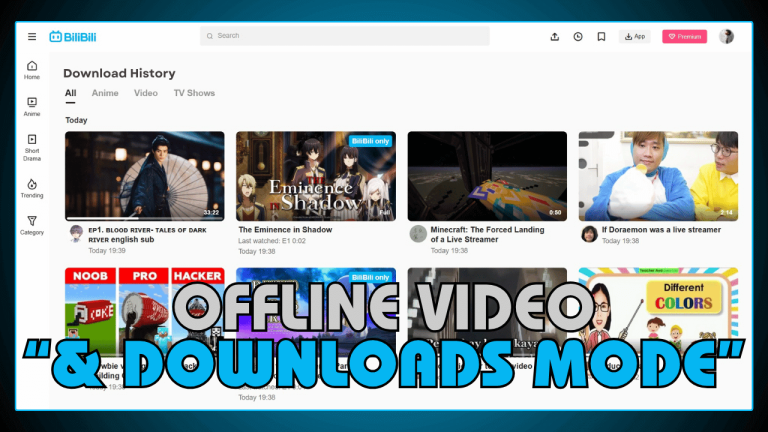Go to Home in sidebar
Image resolution: width=768 pixels, height=432 pixels.
[x=32, y=70]
